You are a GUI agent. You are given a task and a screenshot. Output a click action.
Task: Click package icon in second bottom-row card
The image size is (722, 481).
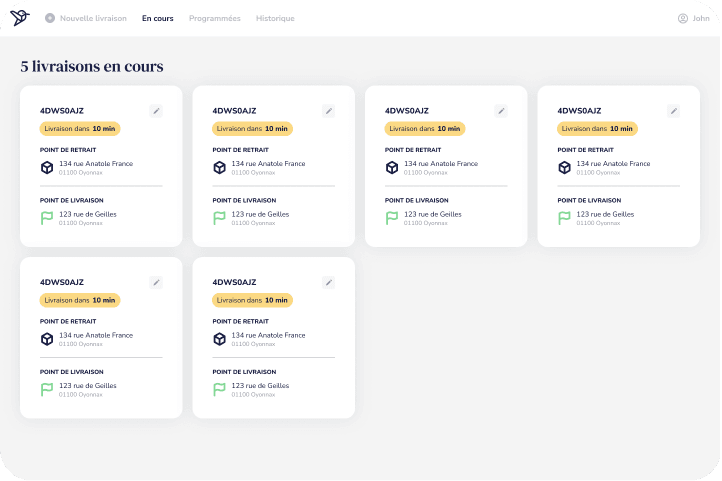[219, 339]
